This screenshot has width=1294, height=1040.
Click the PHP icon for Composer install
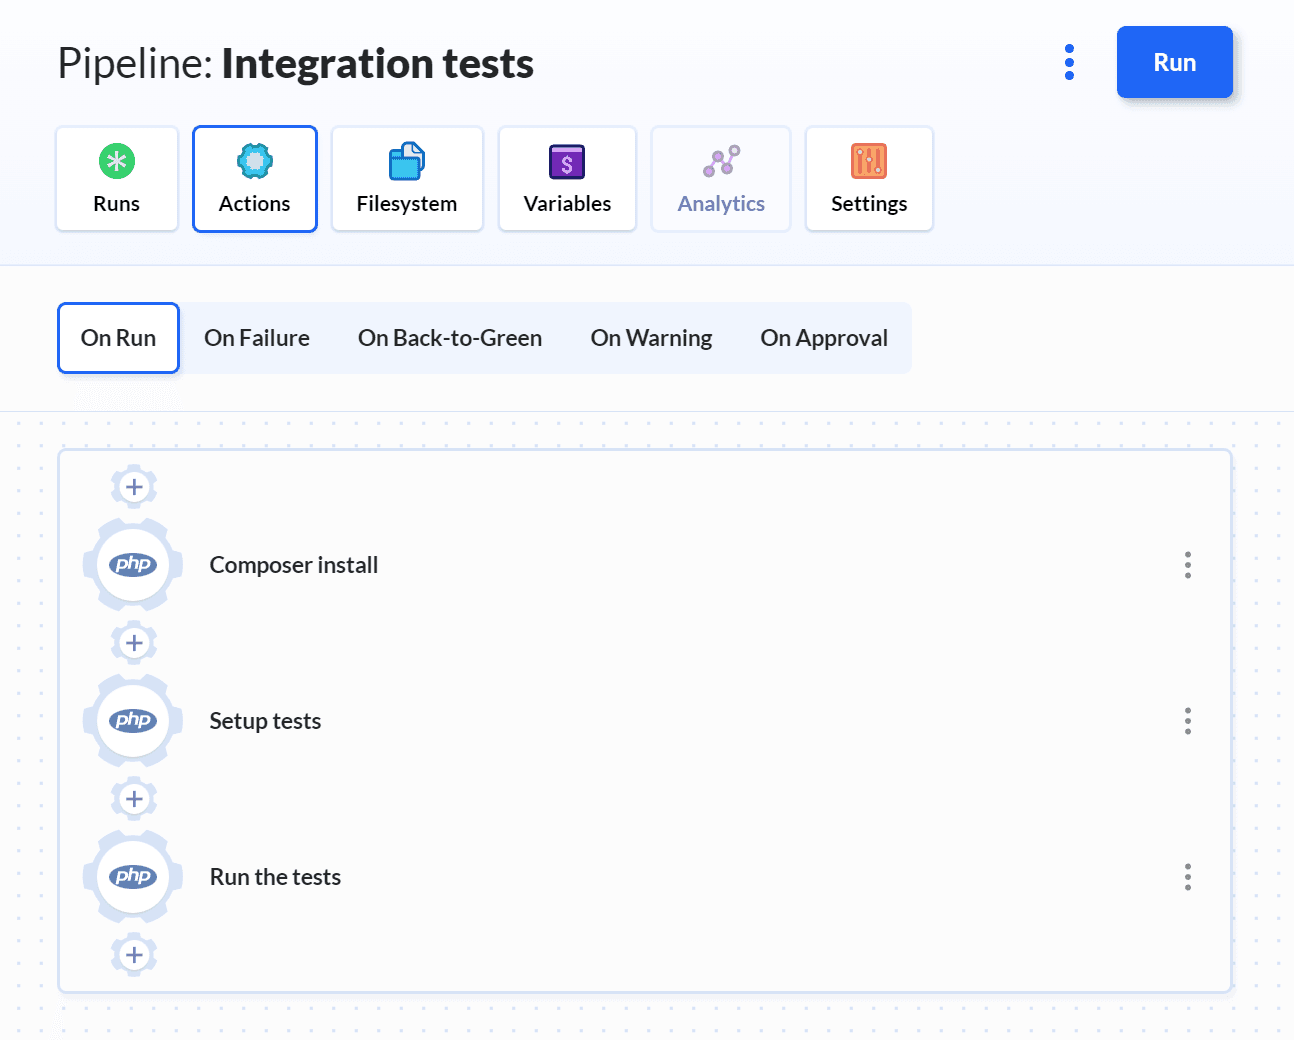point(133,565)
